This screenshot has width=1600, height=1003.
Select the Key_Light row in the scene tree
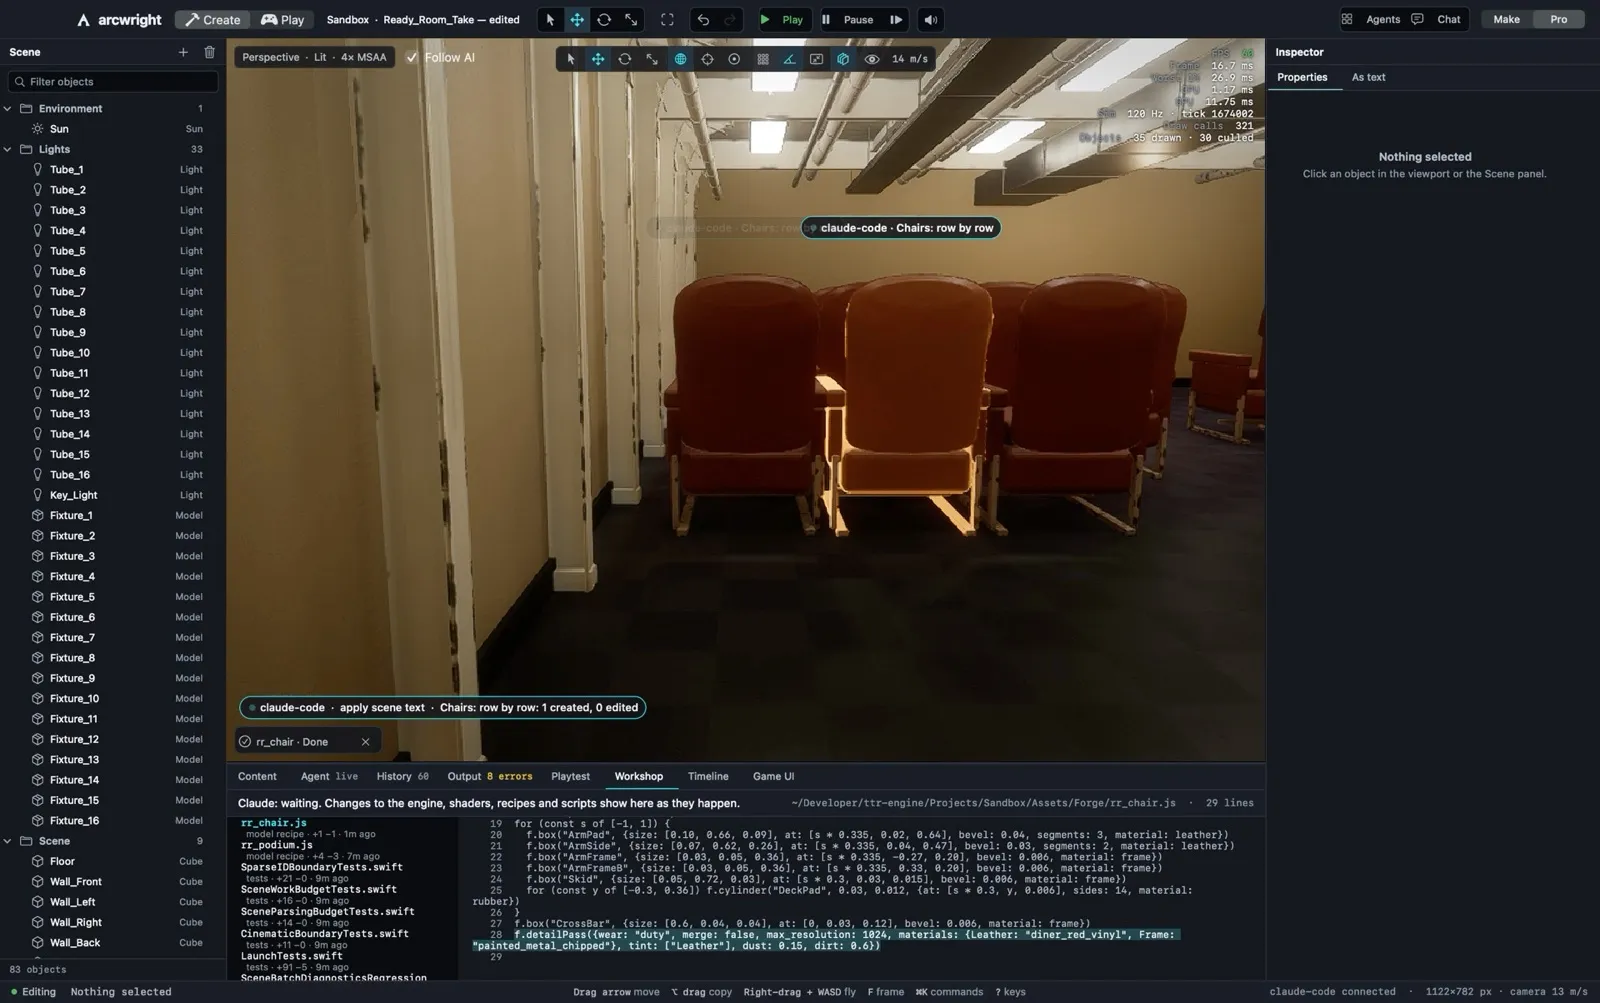(x=113, y=495)
